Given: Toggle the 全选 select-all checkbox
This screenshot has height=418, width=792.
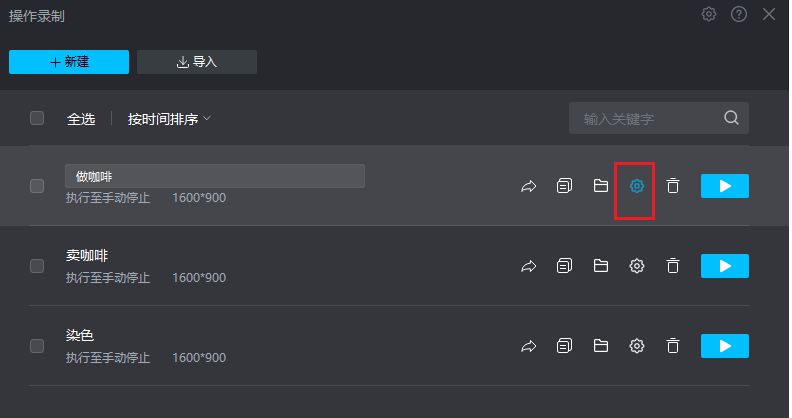Looking at the screenshot, I should tap(37, 118).
